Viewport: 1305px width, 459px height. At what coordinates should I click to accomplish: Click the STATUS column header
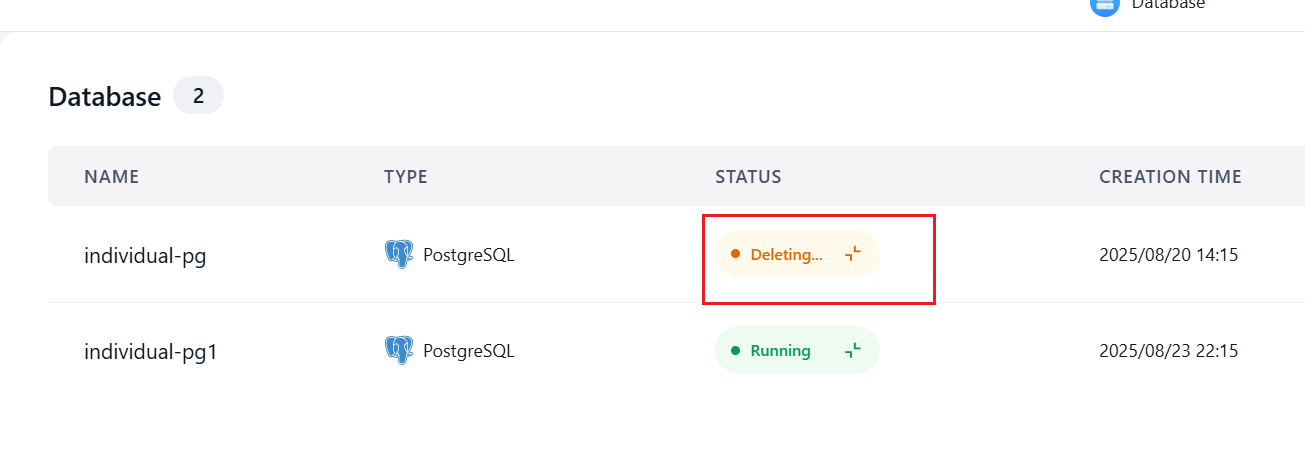(x=748, y=177)
